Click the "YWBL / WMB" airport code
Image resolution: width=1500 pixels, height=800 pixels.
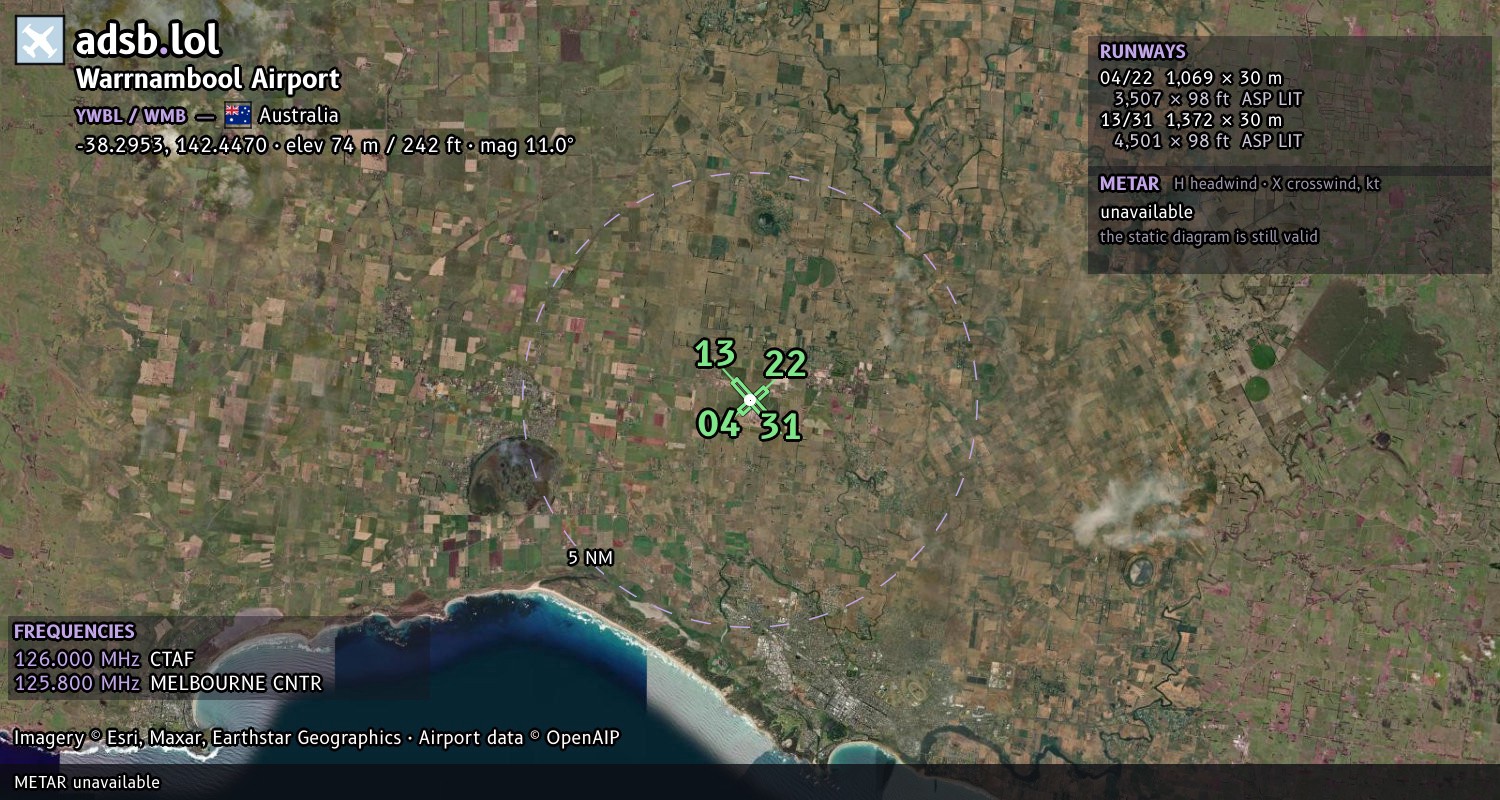click(x=131, y=115)
